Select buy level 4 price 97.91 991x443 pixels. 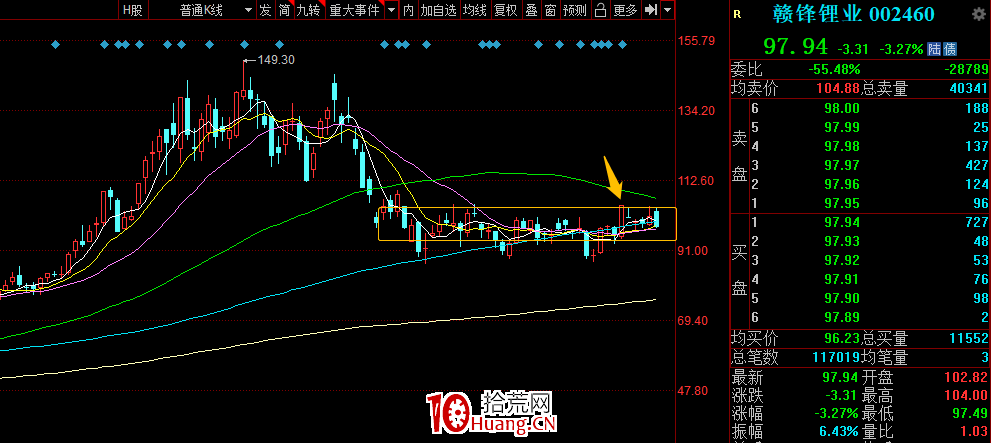click(x=842, y=279)
